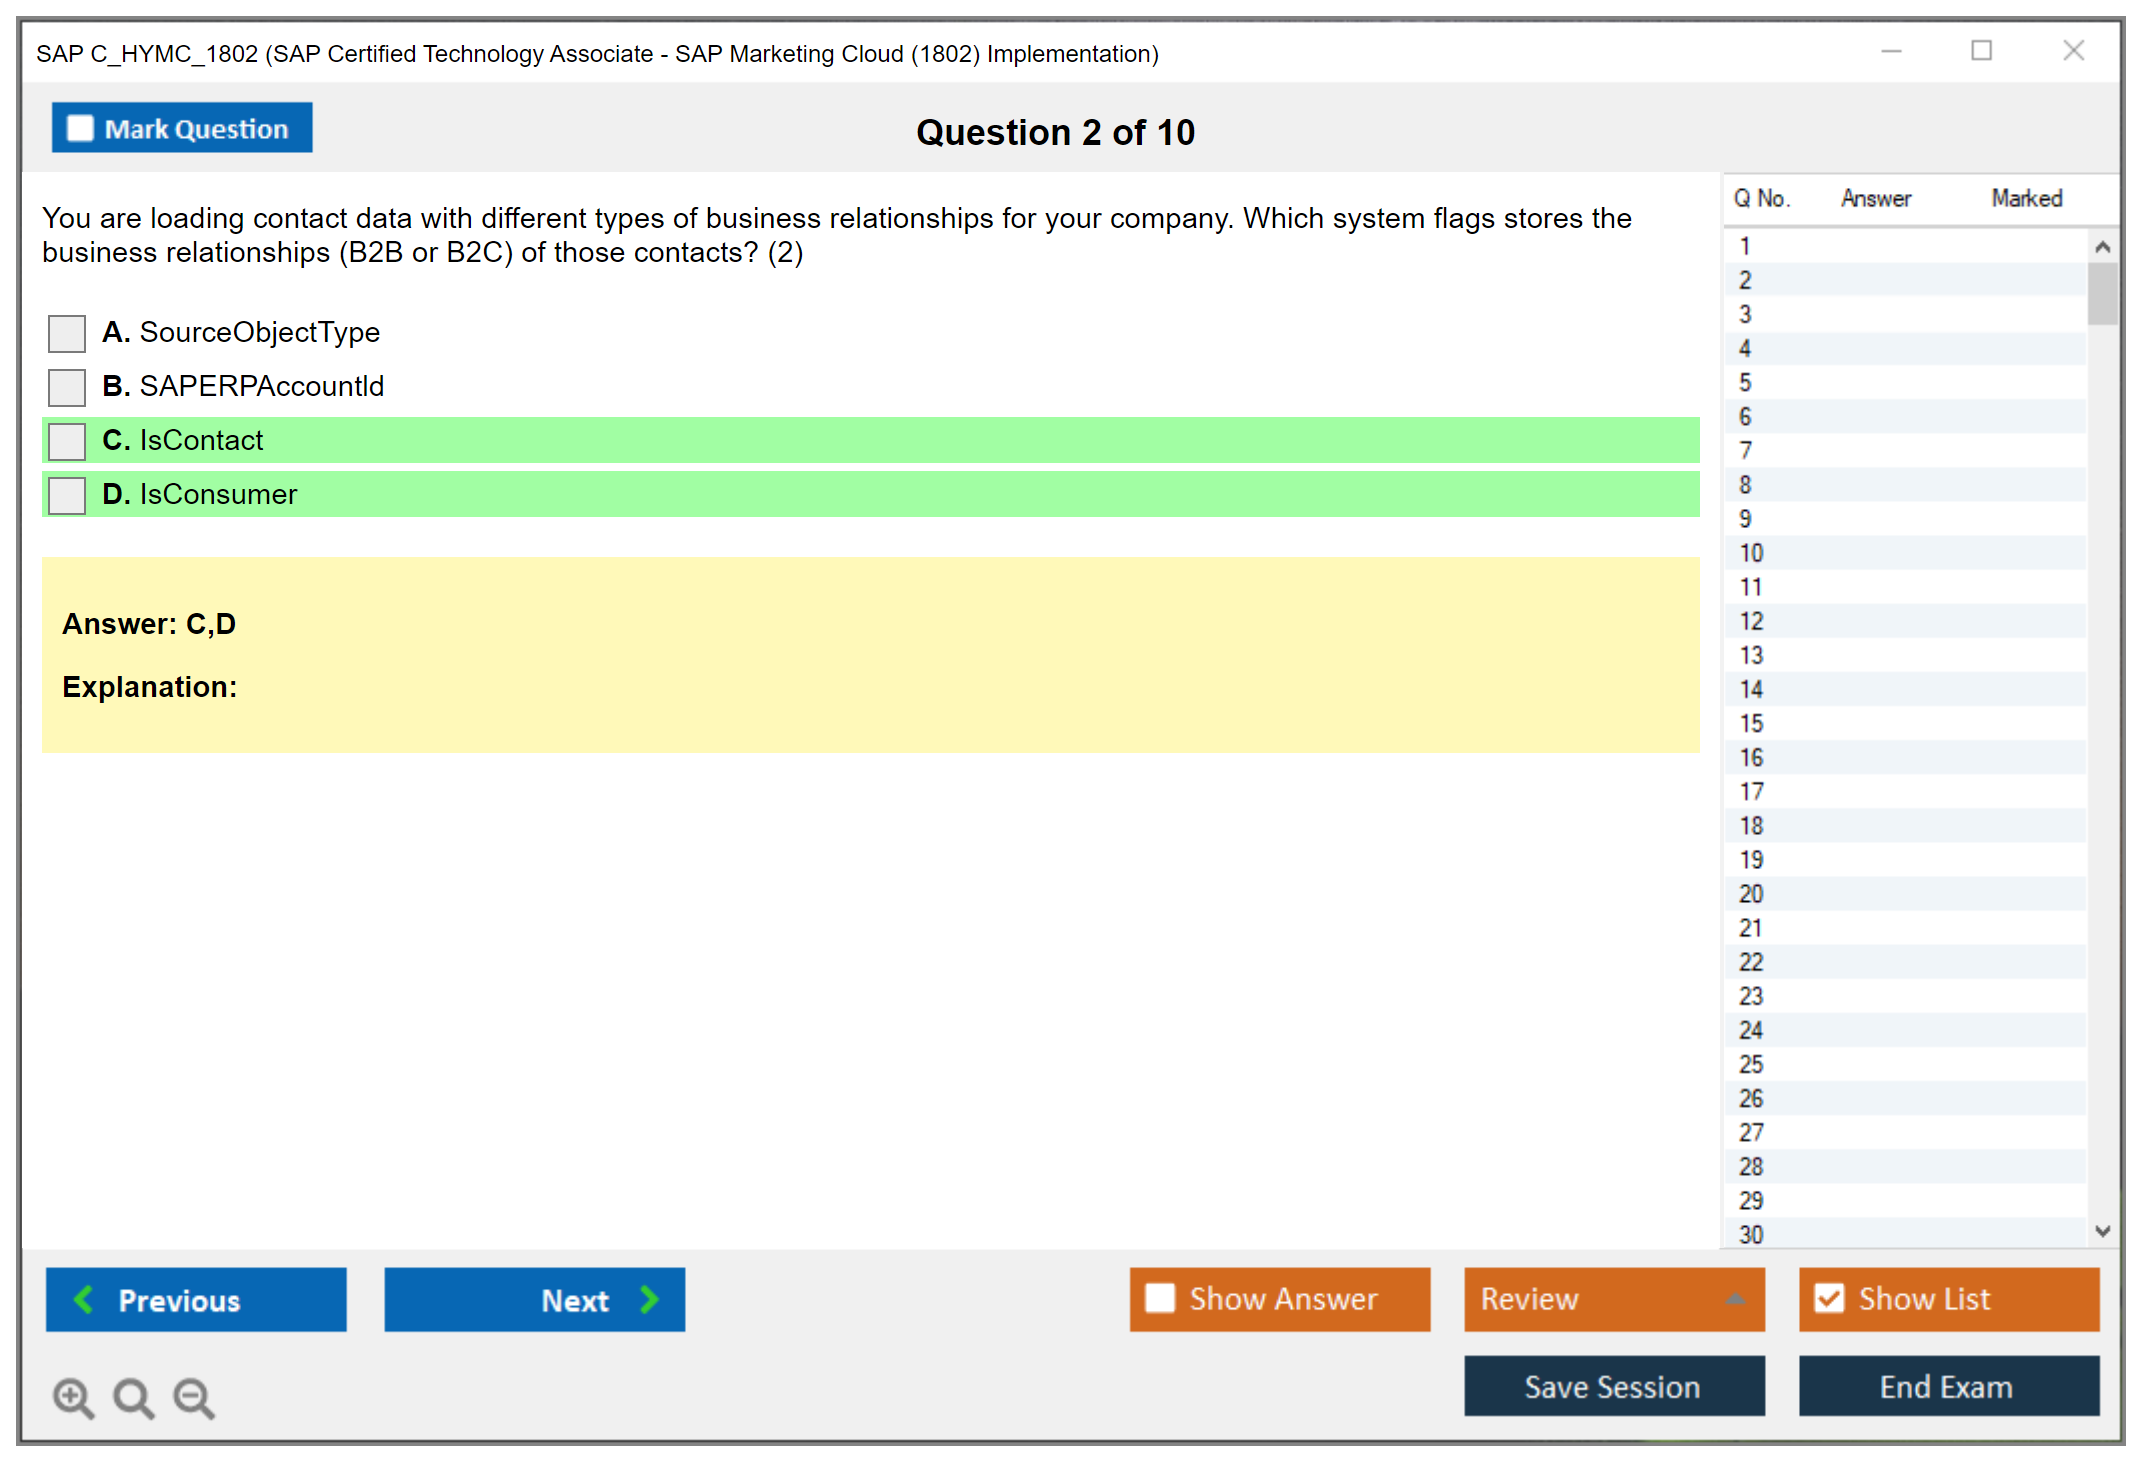
Task: Check answer option A SourceObjectType
Action: point(67,333)
